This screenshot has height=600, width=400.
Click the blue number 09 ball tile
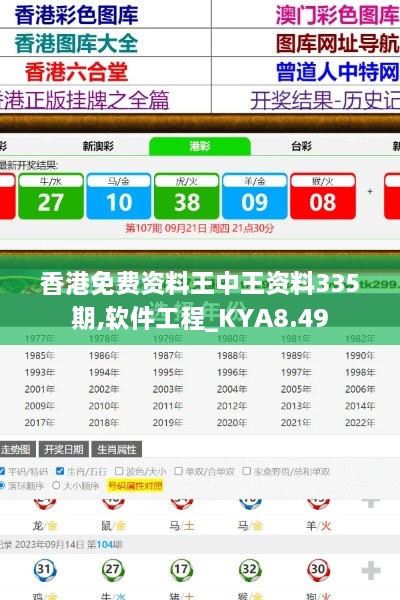[x=255, y=196]
